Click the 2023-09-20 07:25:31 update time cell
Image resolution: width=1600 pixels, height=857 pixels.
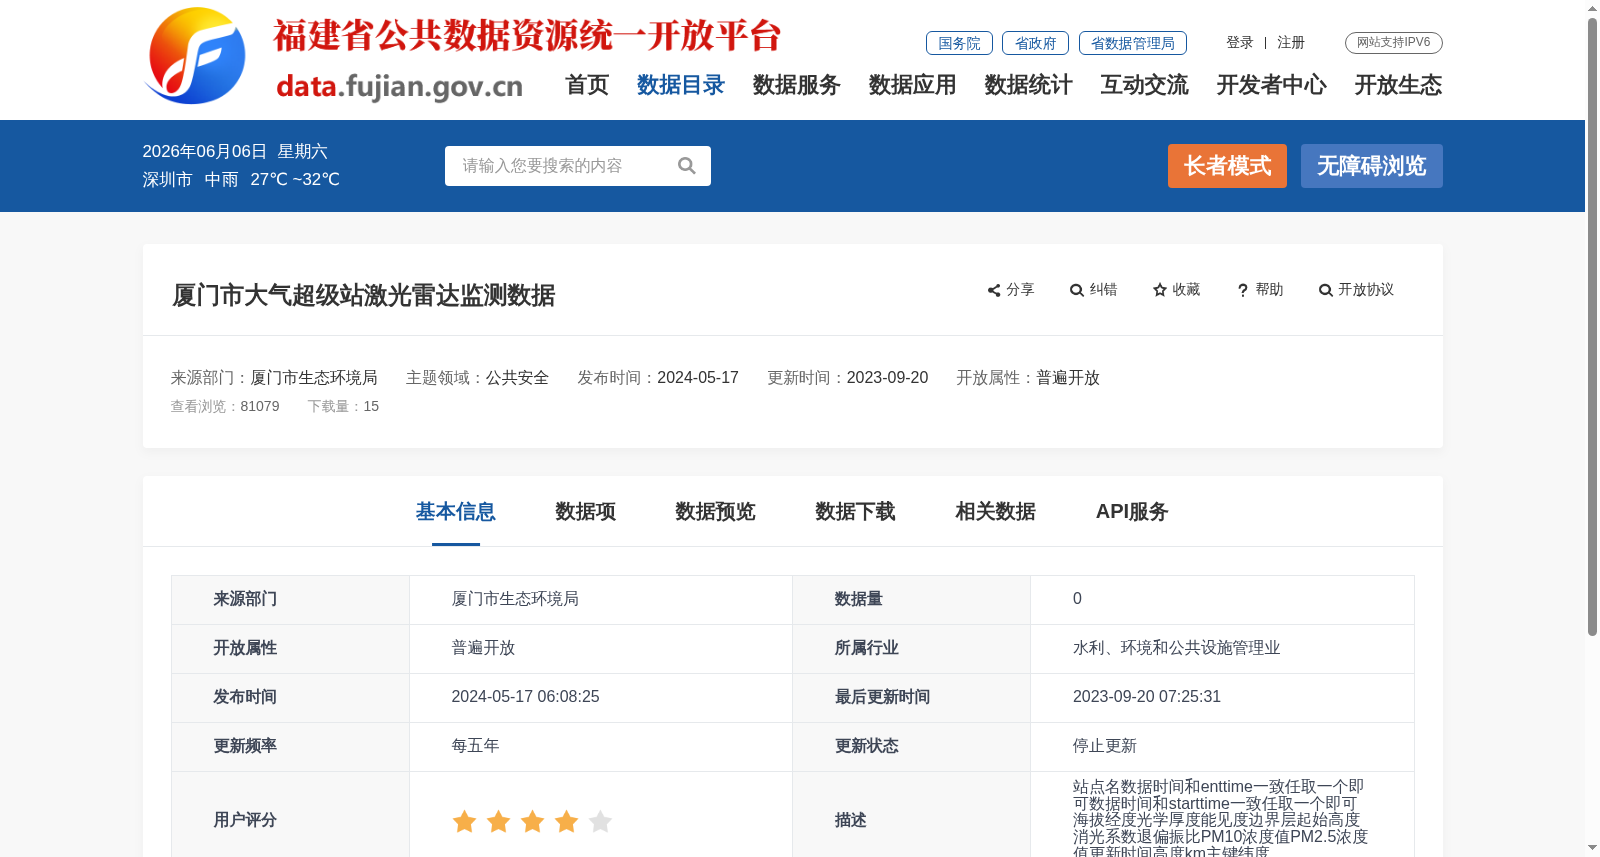1147,697
